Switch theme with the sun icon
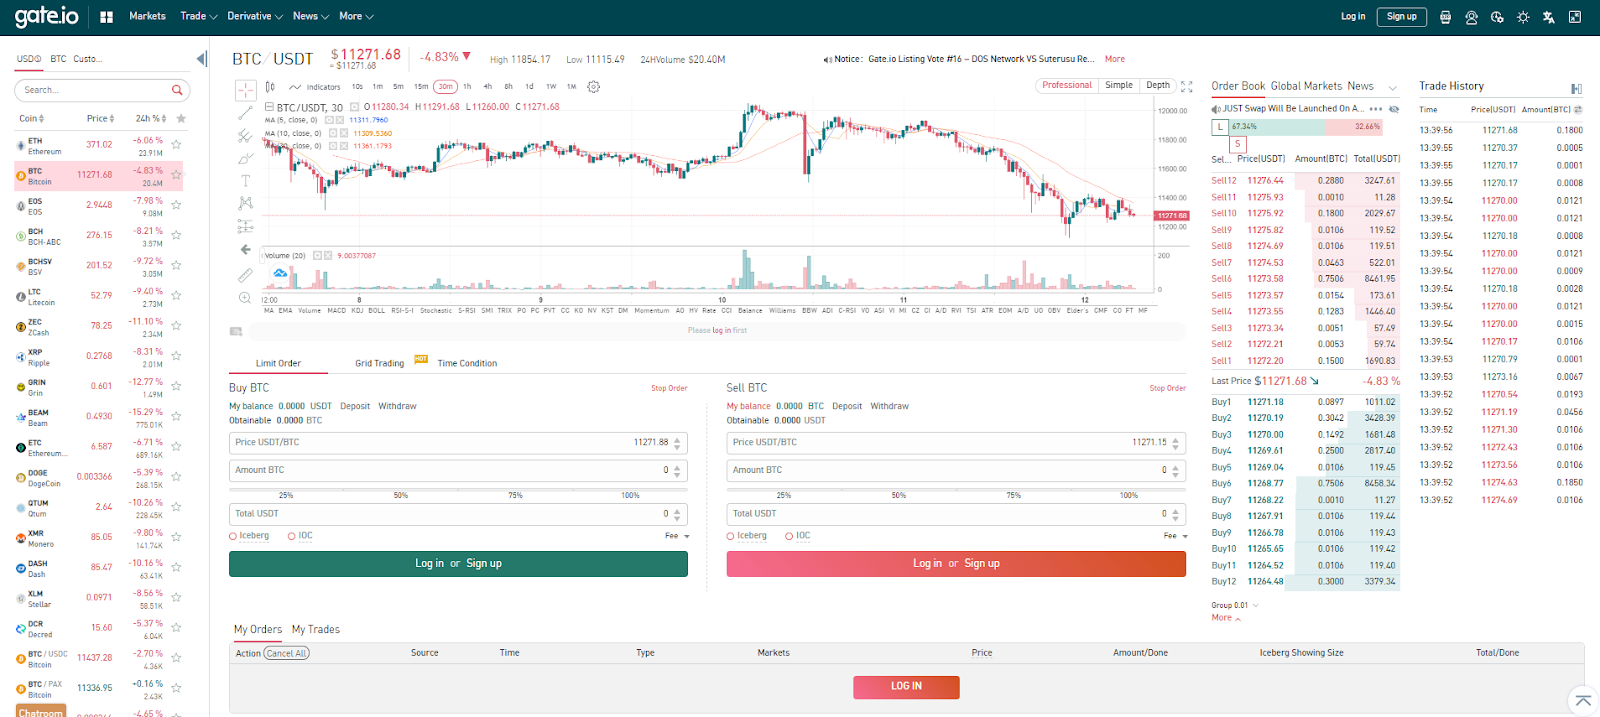Viewport: 1600px width, 717px height. tap(1523, 17)
